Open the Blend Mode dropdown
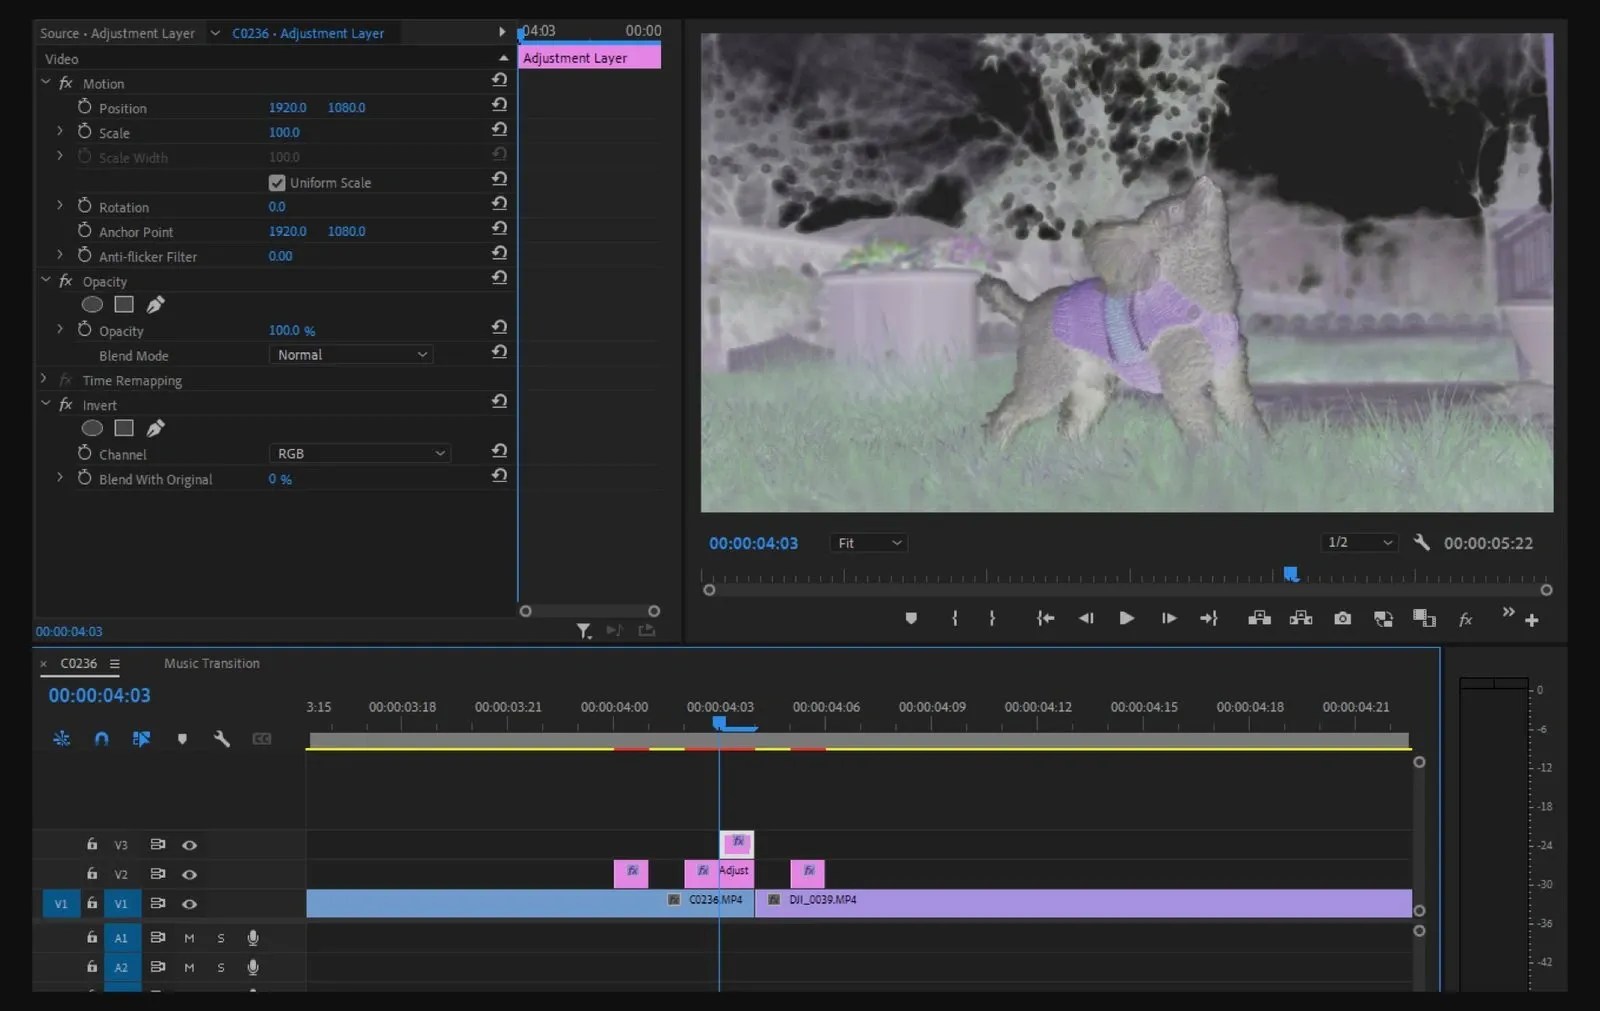 tap(350, 354)
